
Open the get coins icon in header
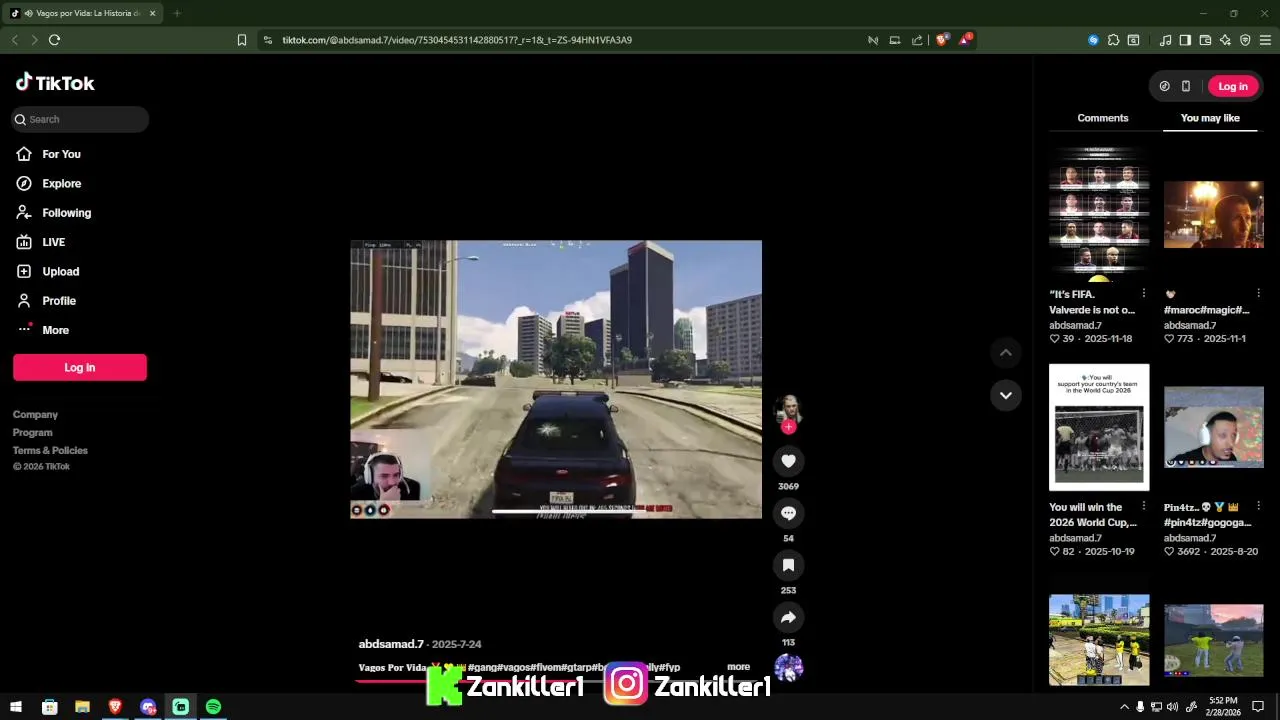[x=1164, y=86]
